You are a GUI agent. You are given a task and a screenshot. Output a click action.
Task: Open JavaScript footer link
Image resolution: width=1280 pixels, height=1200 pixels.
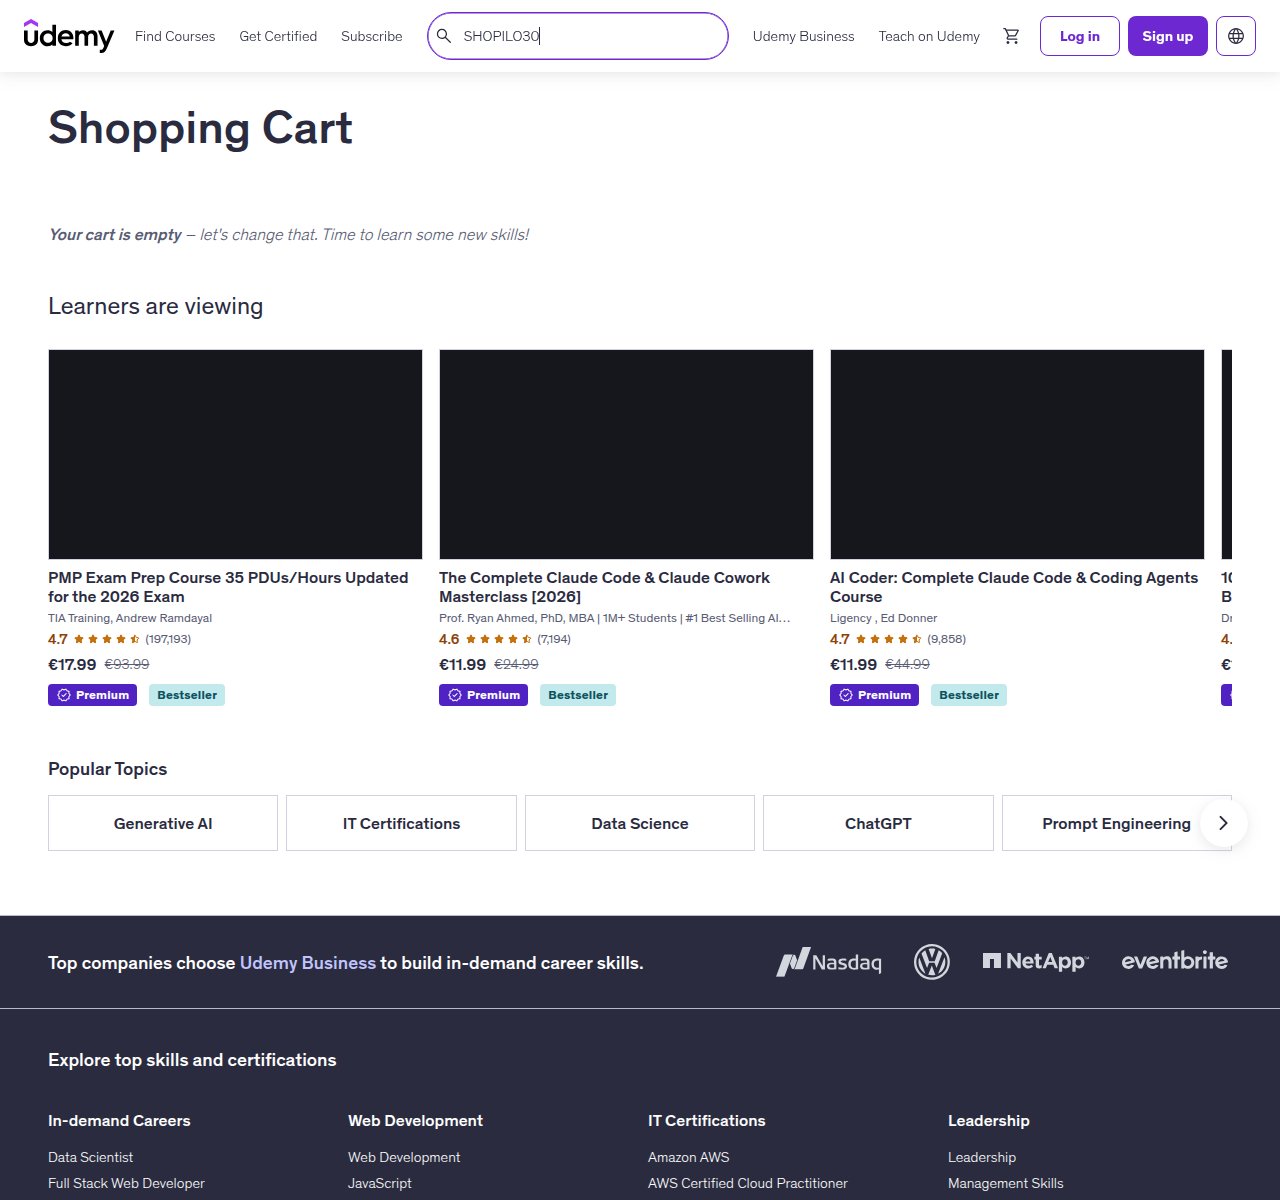click(380, 1183)
